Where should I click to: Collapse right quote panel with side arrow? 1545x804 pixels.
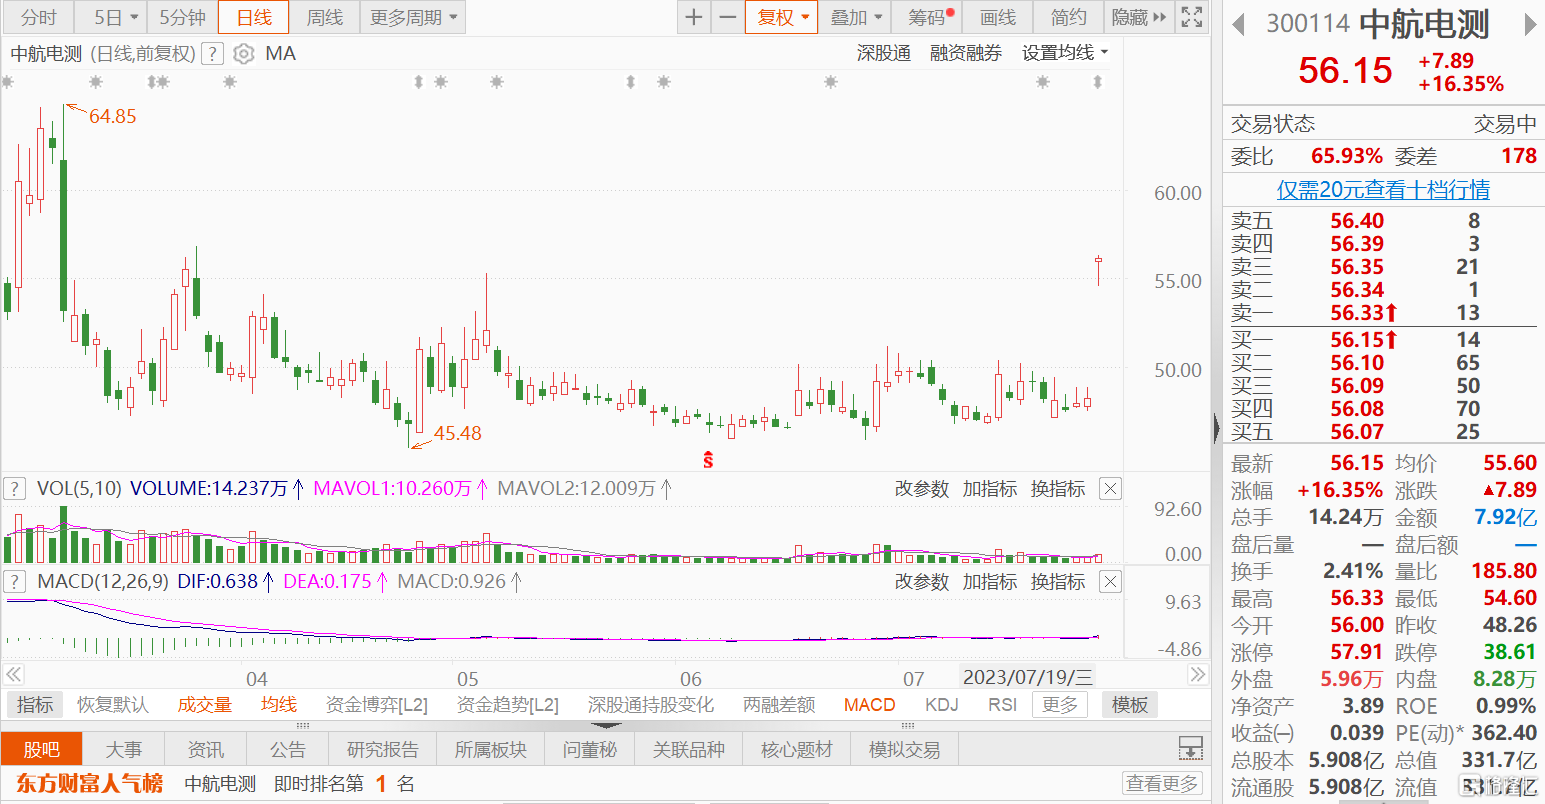pos(1216,429)
